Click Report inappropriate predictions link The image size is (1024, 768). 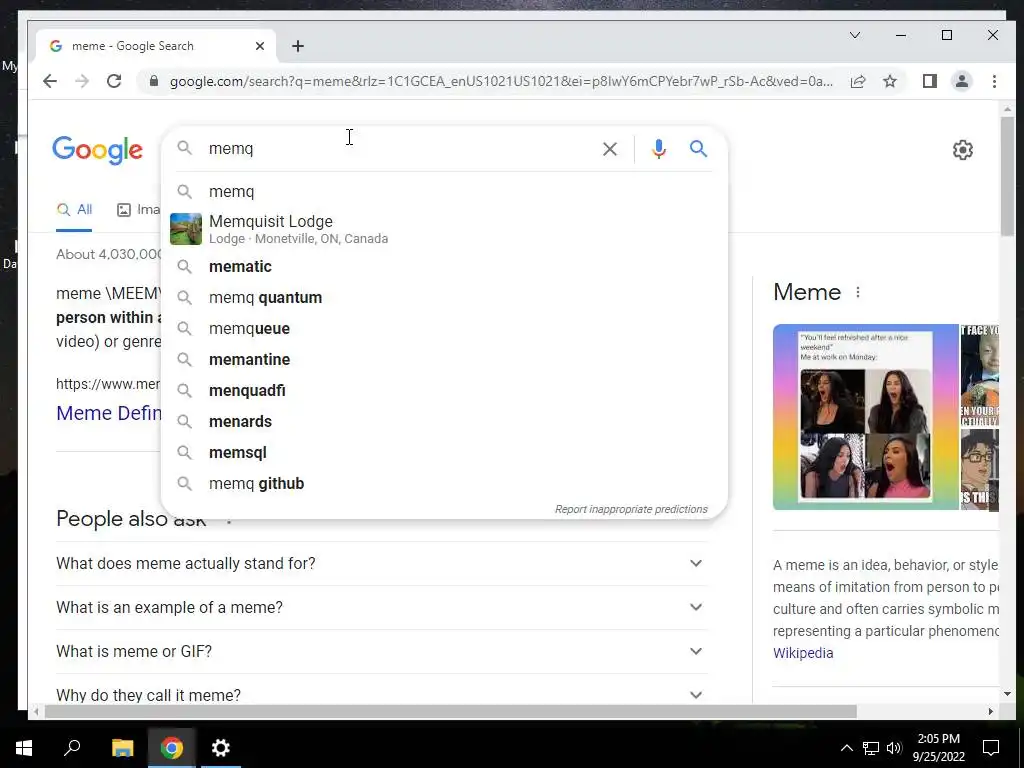click(x=631, y=509)
